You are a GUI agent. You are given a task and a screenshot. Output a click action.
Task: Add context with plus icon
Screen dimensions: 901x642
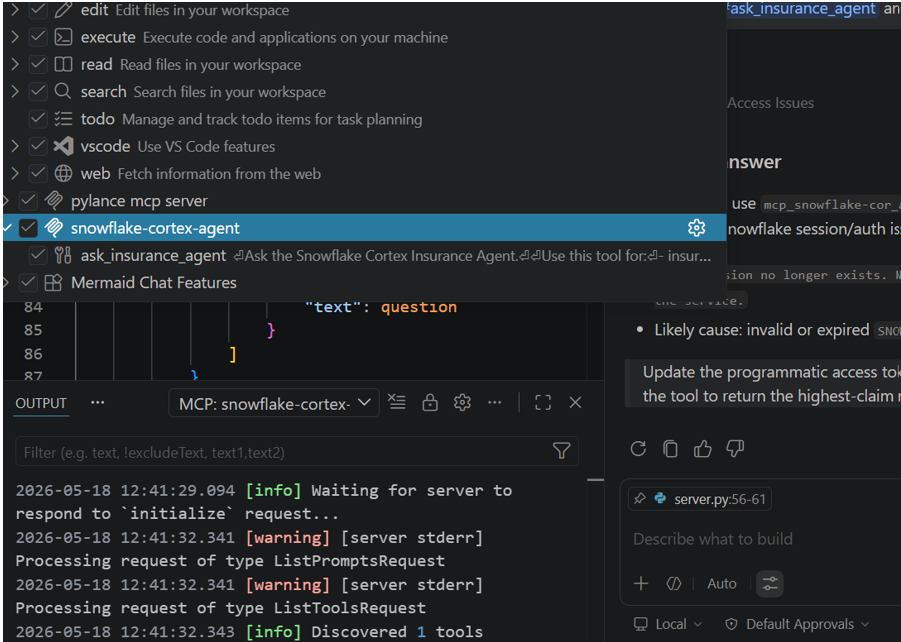[641, 583]
